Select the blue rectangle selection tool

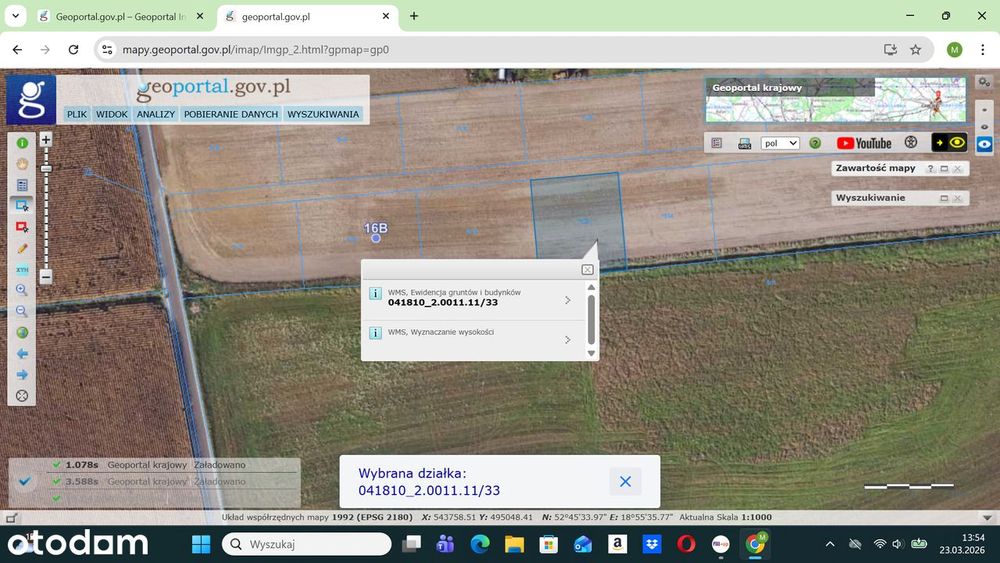pyautogui.click(x=22, y=205)
